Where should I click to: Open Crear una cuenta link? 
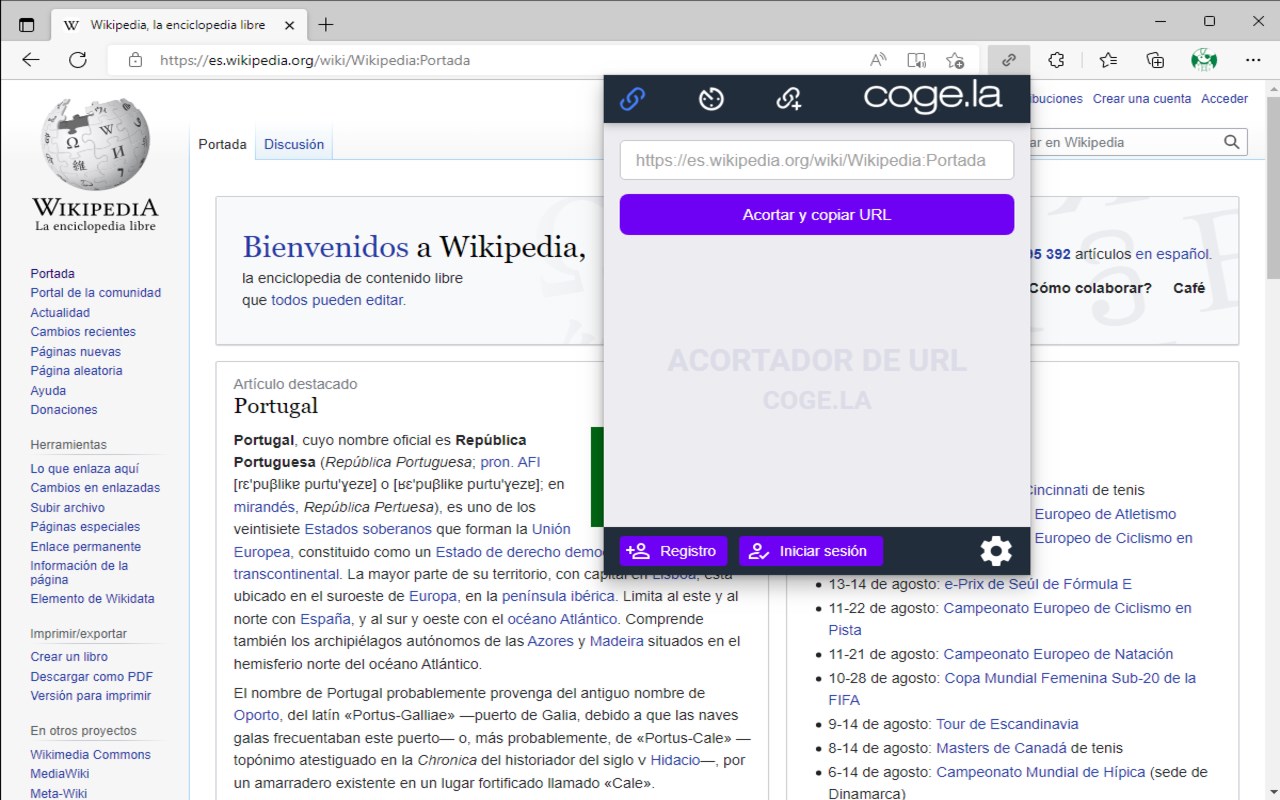pyautogui.click(x=1142, y=99)
